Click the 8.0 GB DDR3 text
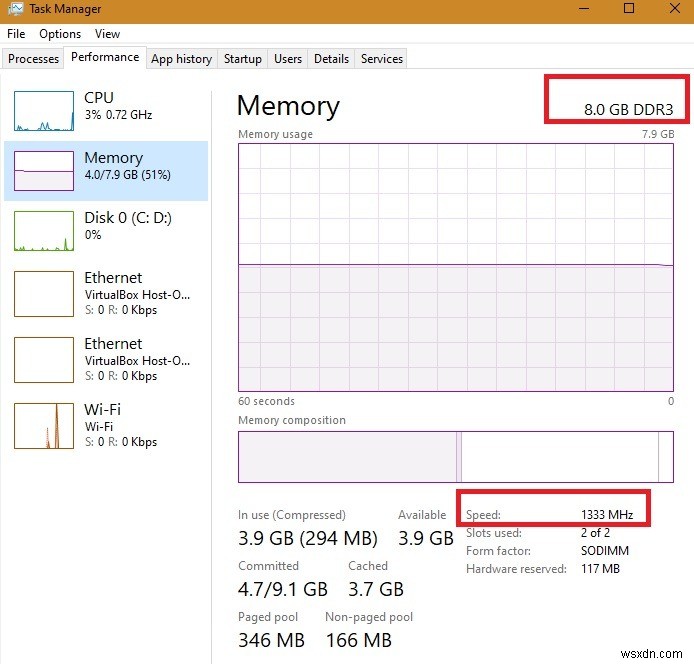The width and height of the screenshot is (694, 664). (x=628, y=109)
